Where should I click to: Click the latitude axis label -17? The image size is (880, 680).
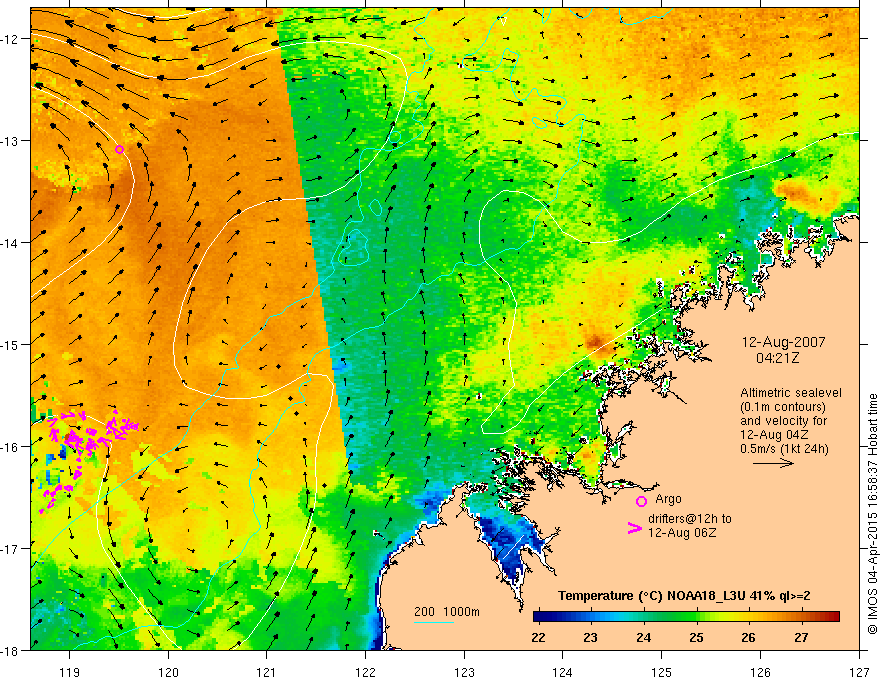(11, 548)
